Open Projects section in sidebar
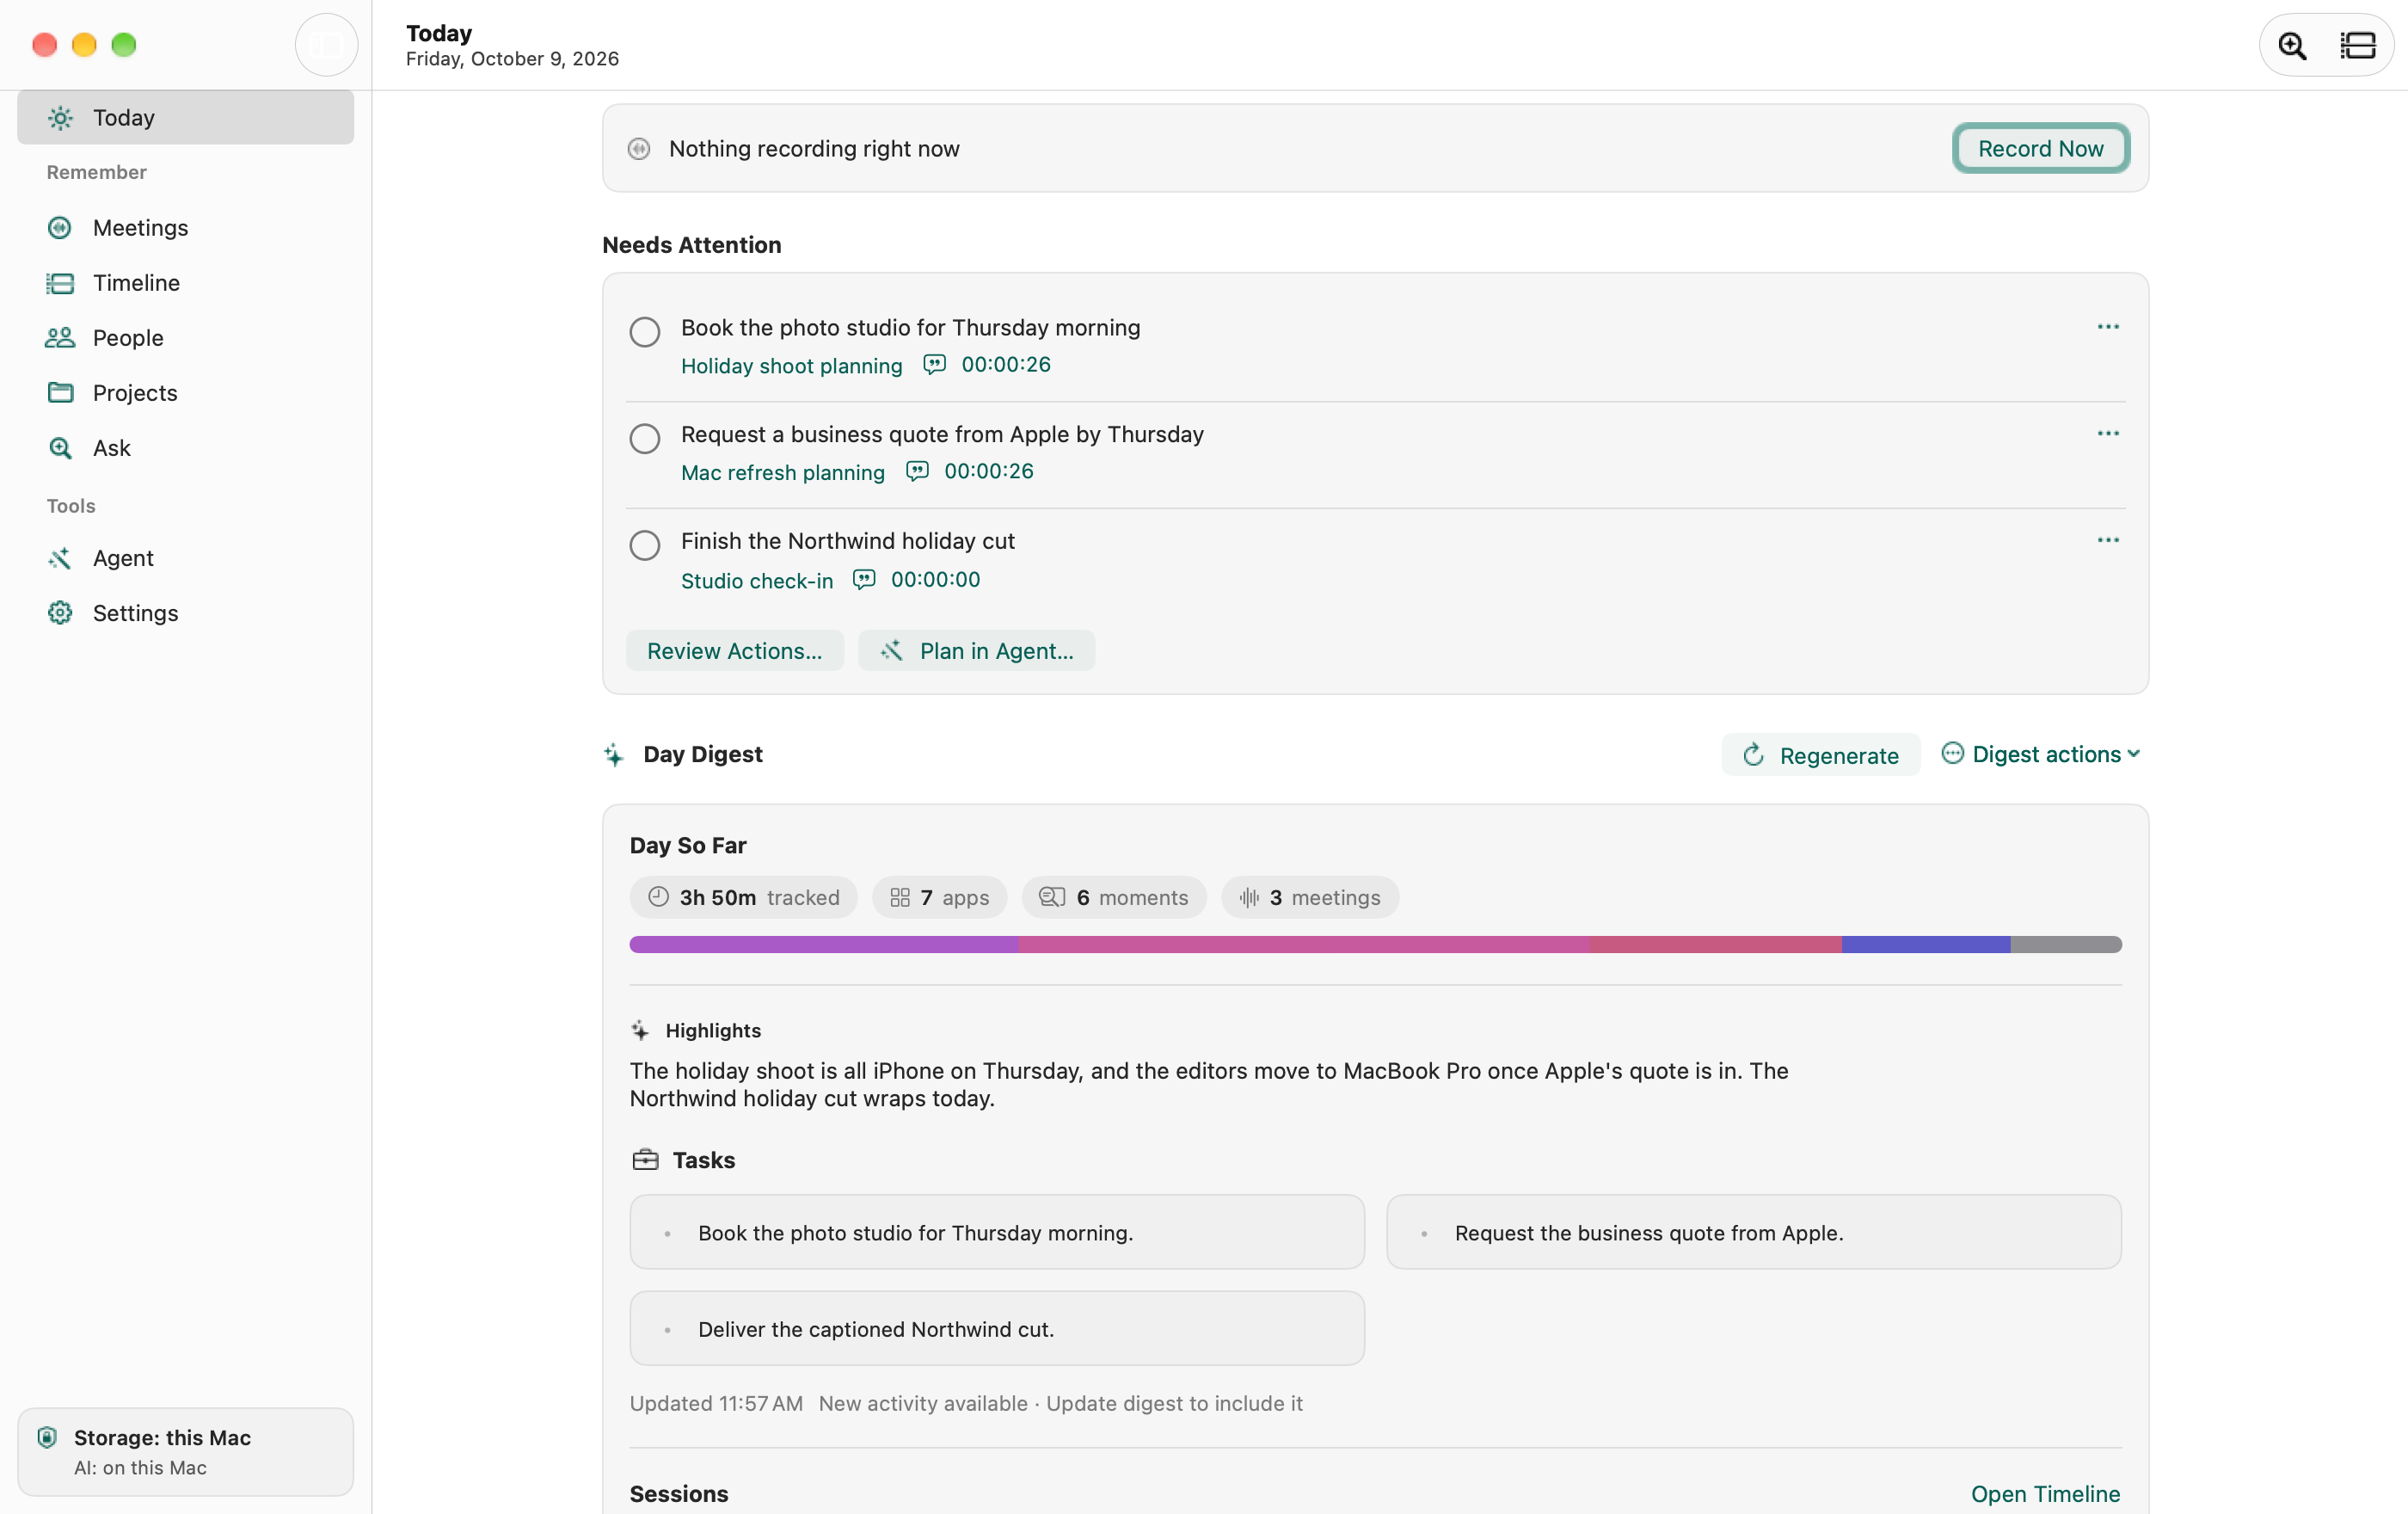Image resolution: width=2408 pixels, height=1514 pixels. pyautogui.click(x=185, y=393)
